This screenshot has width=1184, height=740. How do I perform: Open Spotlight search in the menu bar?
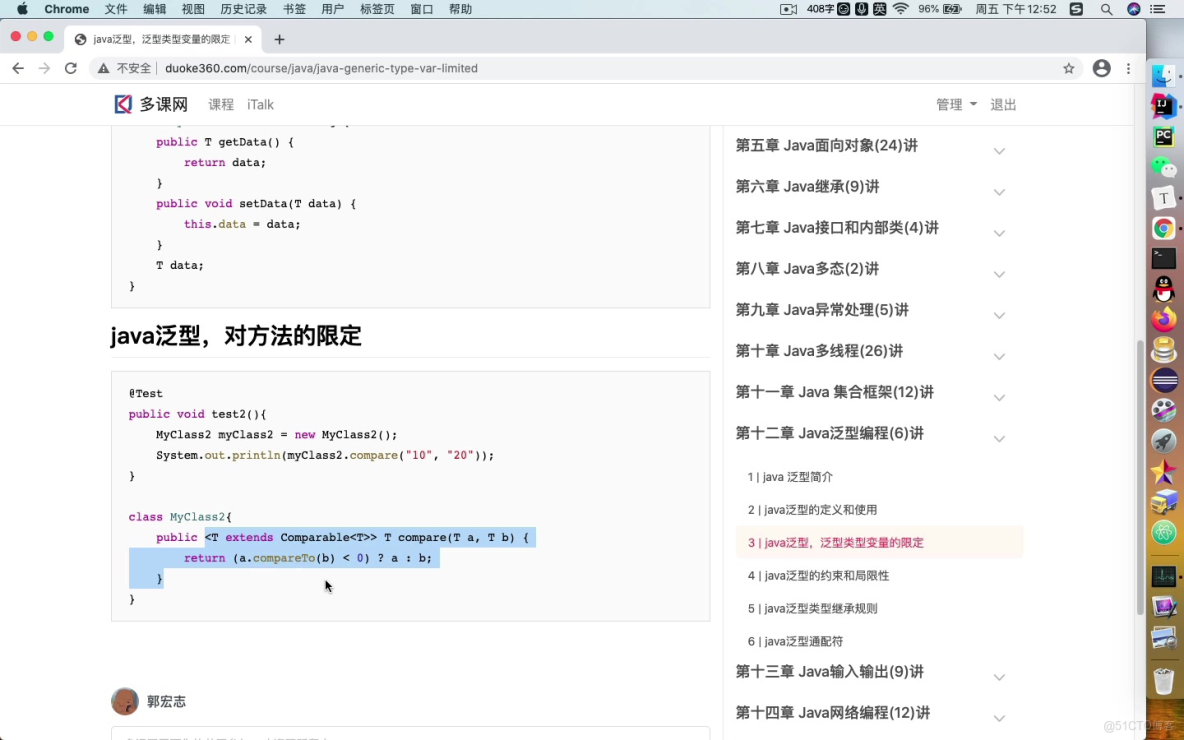pyautogui.click(x=1107, y=9)
